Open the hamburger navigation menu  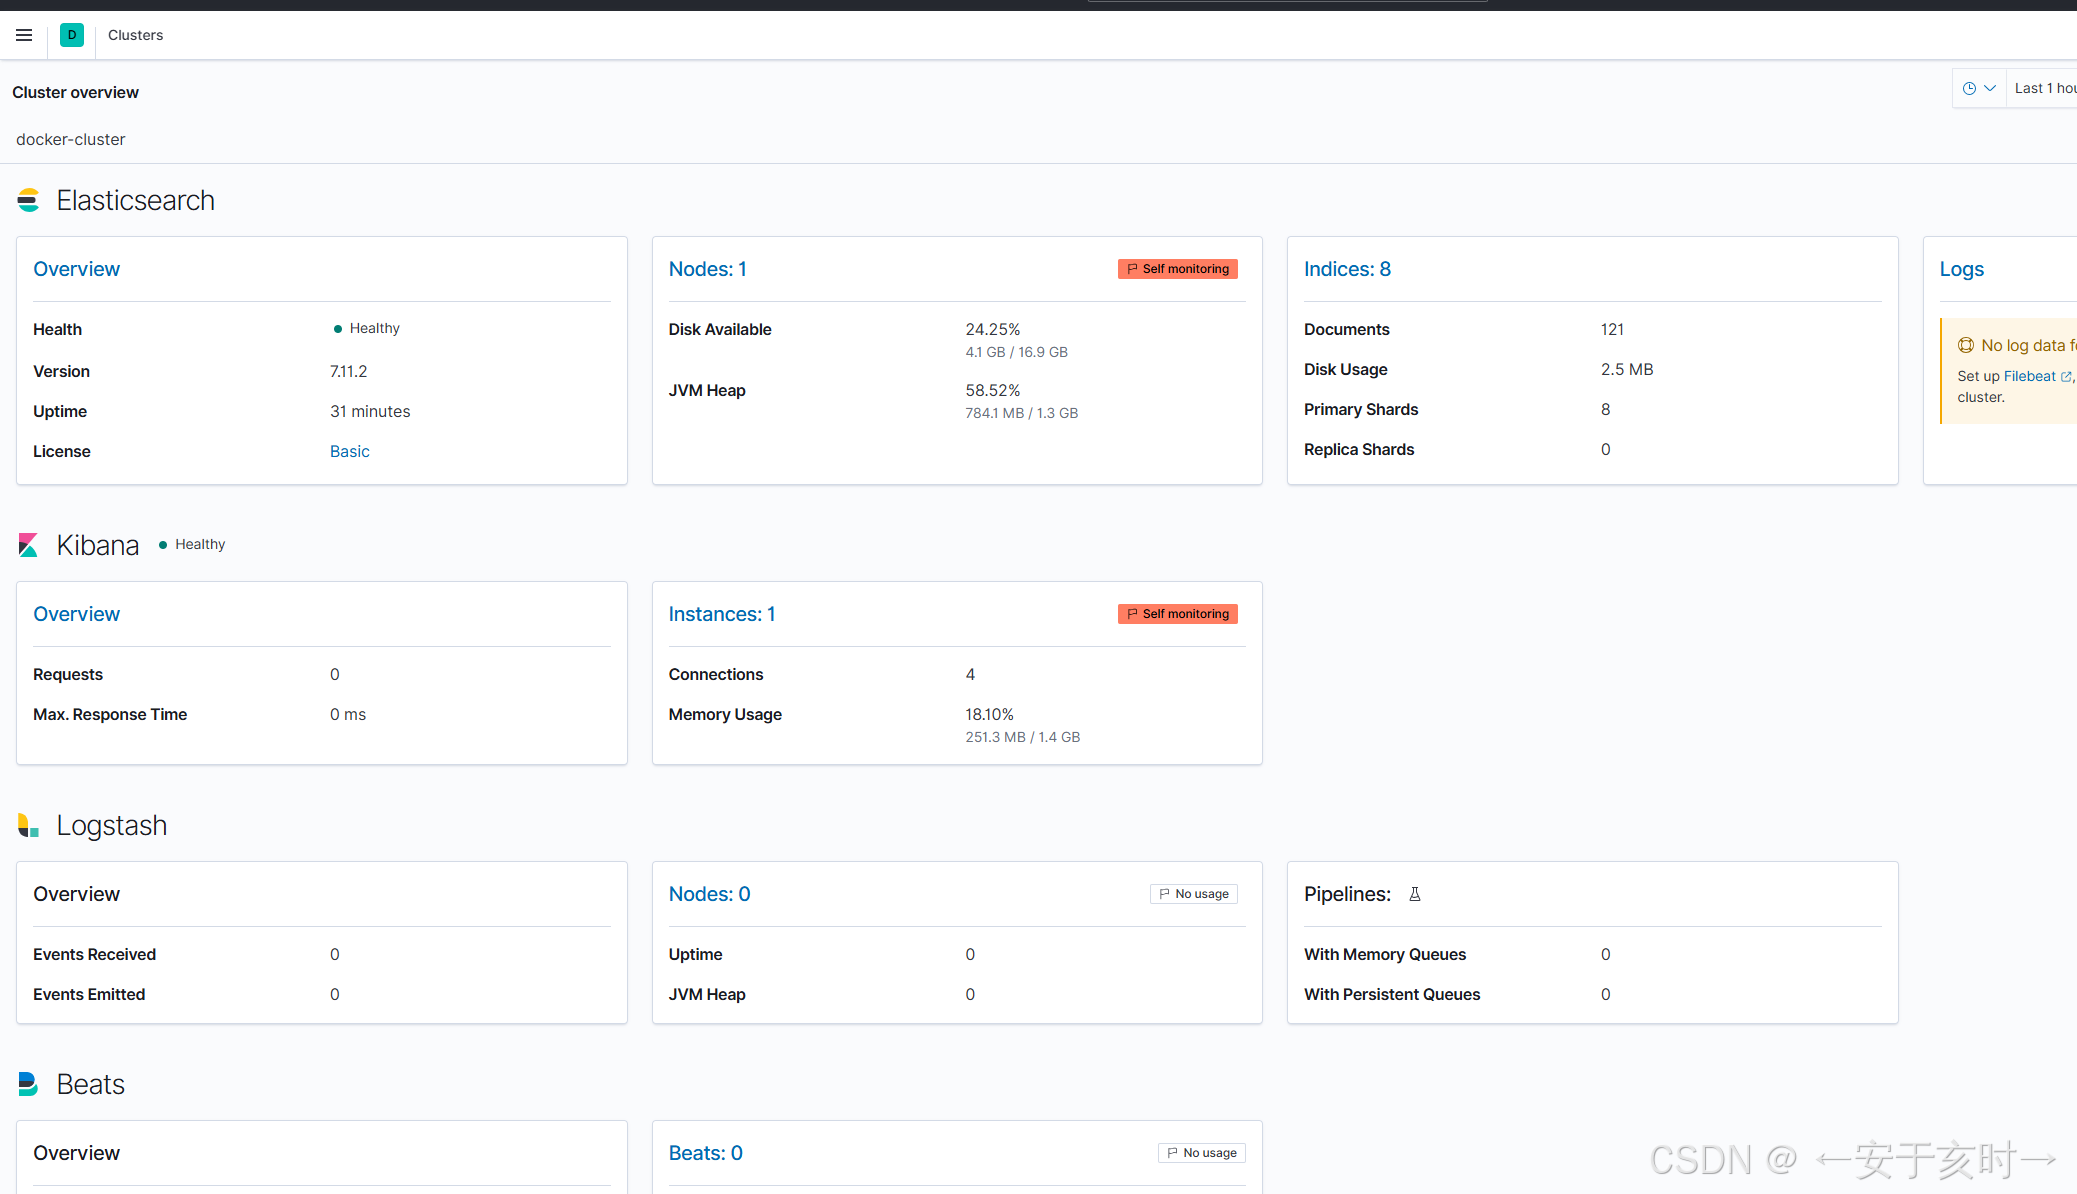click(24, 35)
